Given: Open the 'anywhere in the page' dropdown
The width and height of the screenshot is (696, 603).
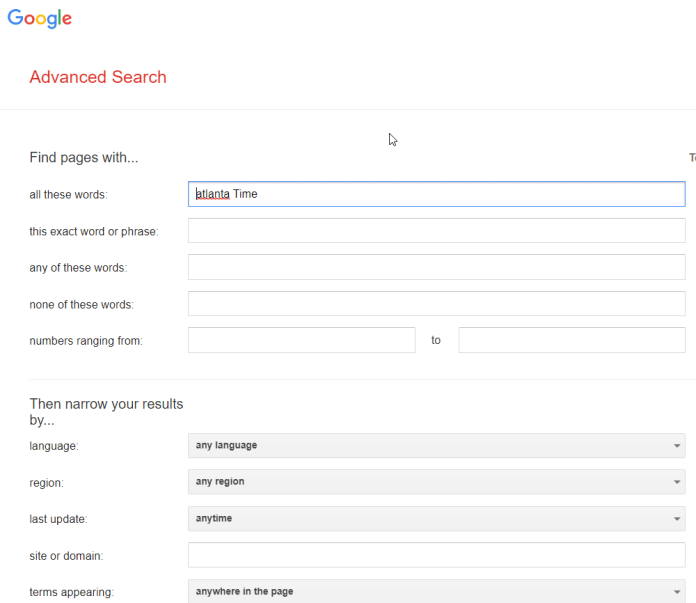Looking at the screenshot, I should tap(436, 591).
